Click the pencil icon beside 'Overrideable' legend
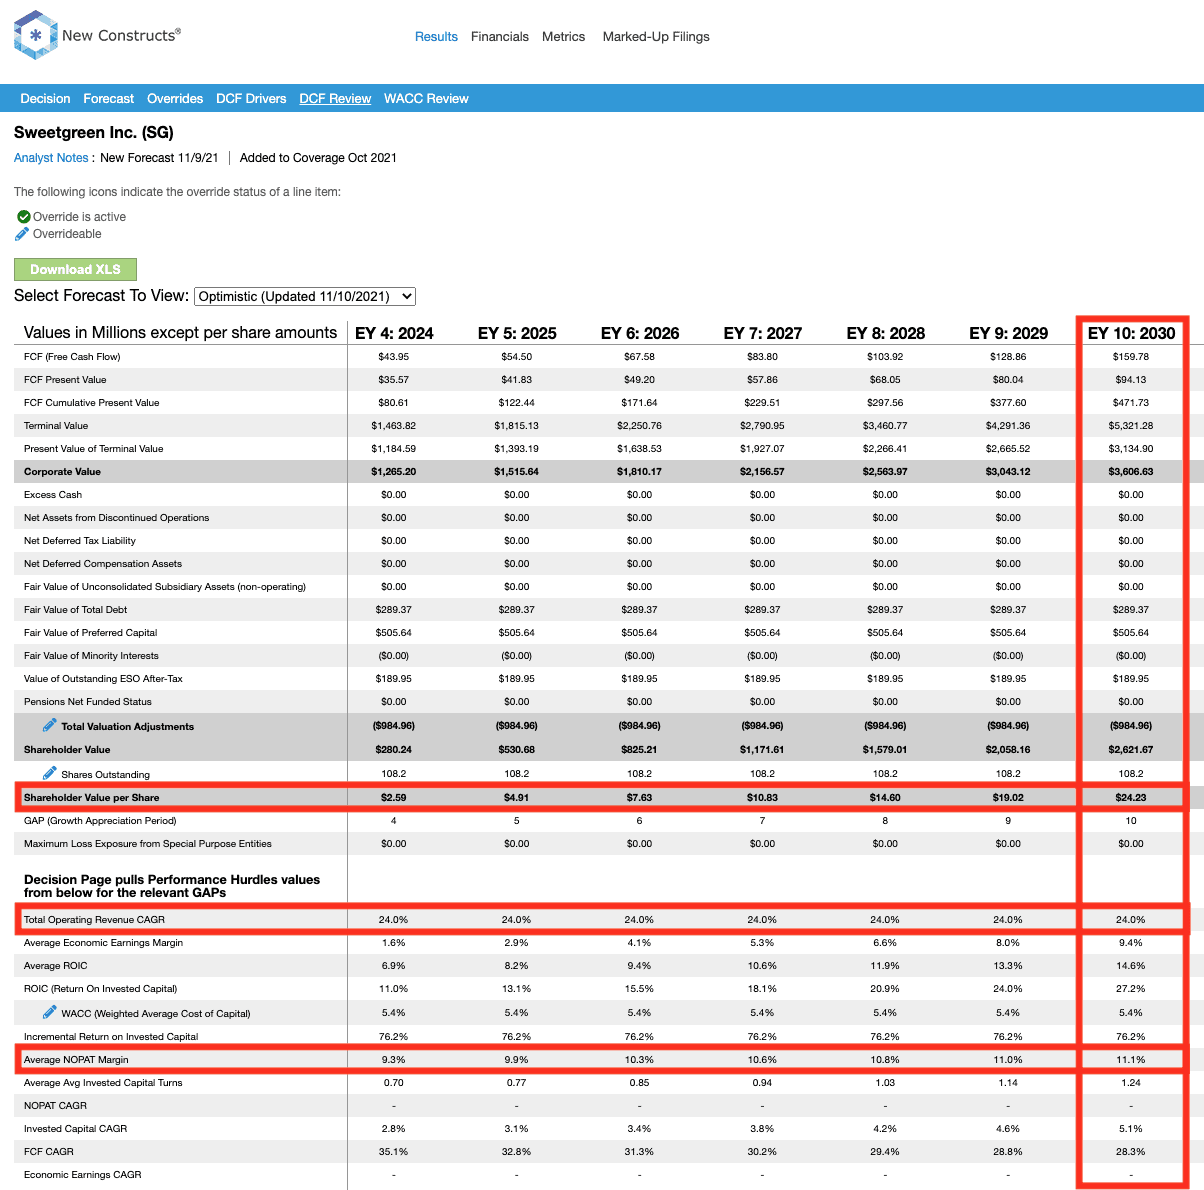 click(23, 234)
